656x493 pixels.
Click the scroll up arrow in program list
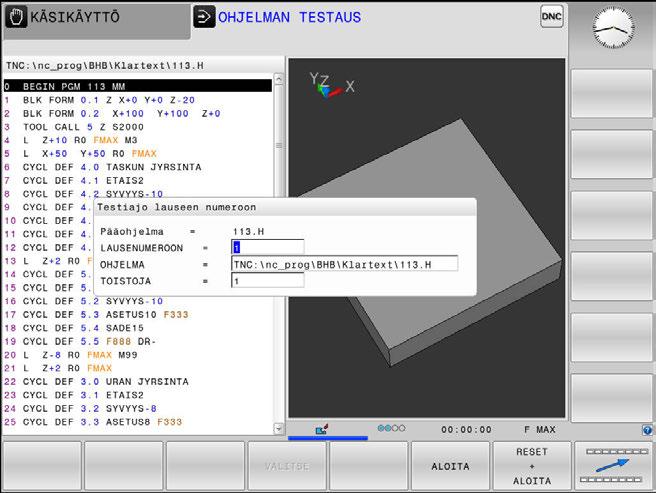278,79
